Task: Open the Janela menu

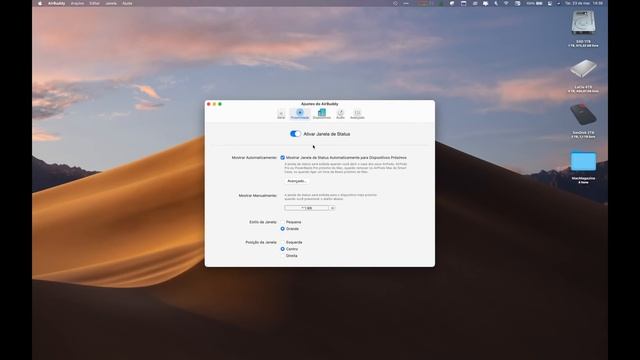Action: click(x=111, y=3)
